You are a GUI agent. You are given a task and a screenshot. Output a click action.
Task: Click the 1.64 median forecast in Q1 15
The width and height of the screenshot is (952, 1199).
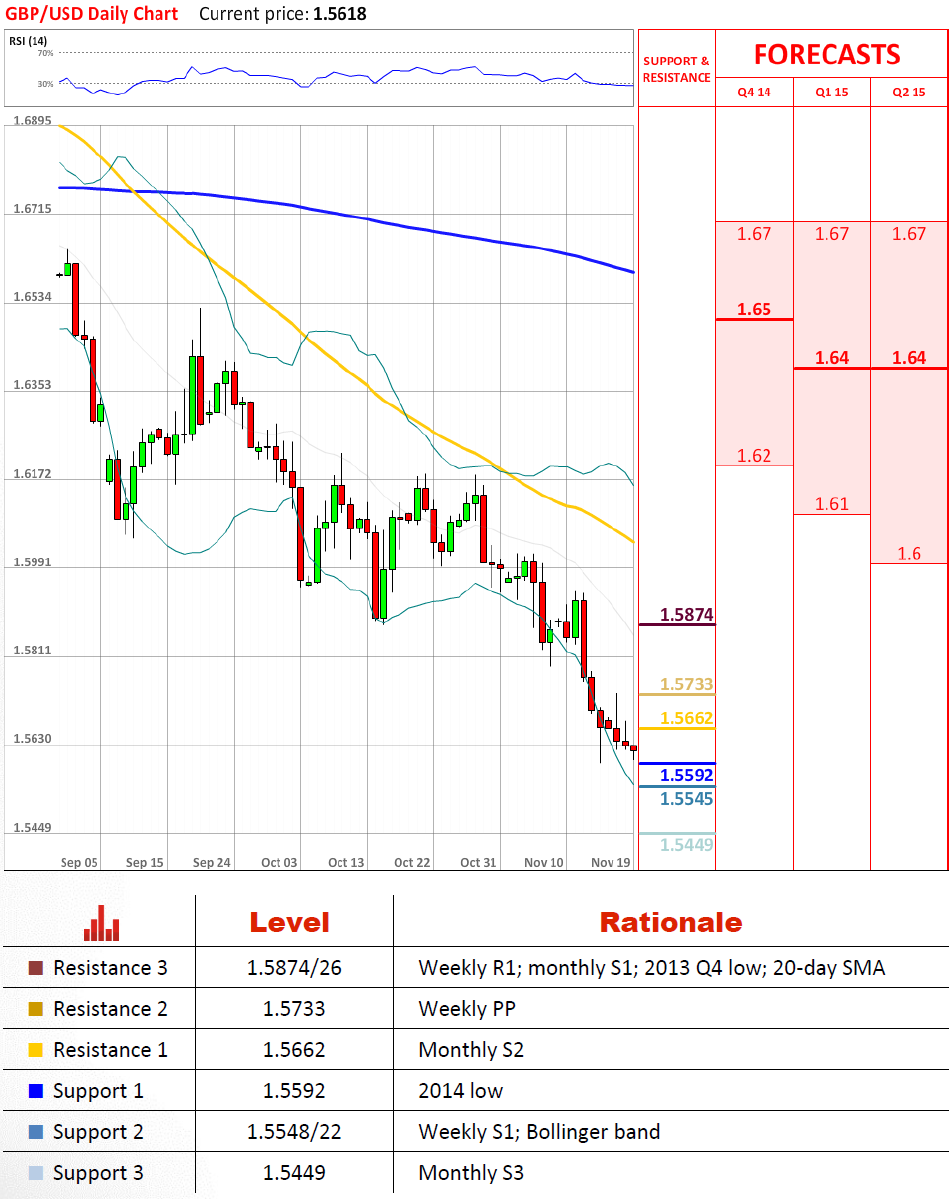pos(832,358)
